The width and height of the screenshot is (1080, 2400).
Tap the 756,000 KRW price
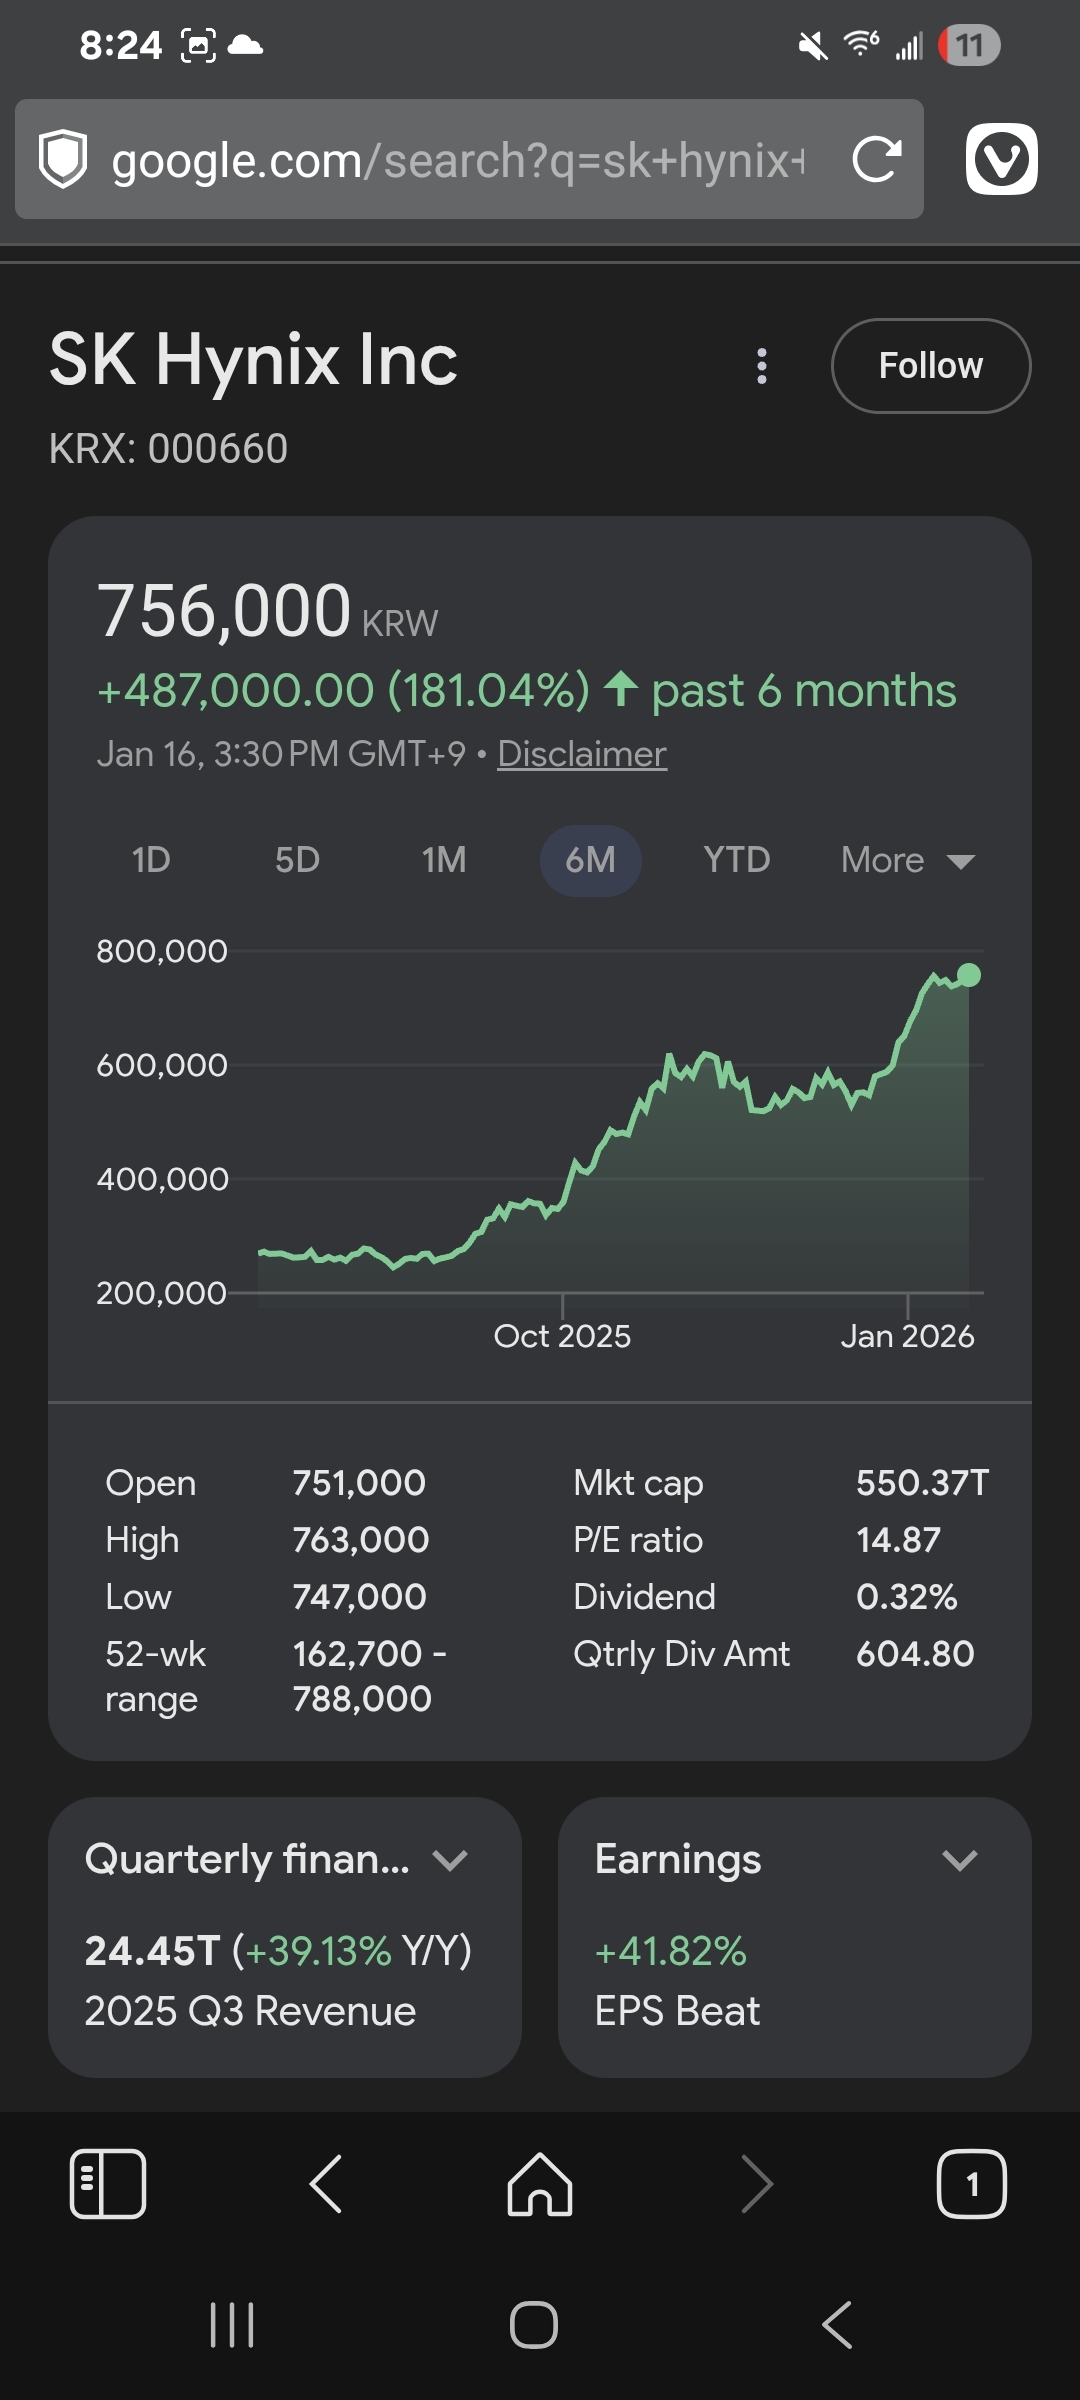click(x=267, y=612)
